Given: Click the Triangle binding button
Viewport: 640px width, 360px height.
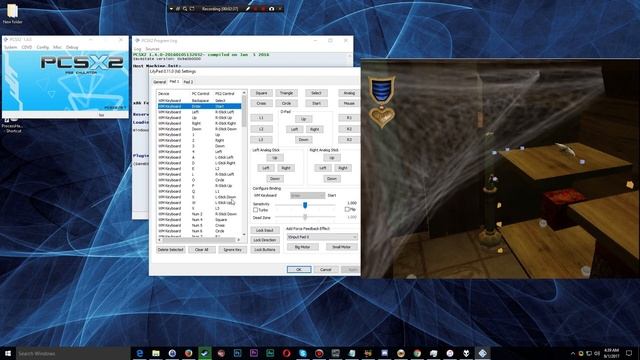Looking at the screenshot, I should tap(287, 93).
